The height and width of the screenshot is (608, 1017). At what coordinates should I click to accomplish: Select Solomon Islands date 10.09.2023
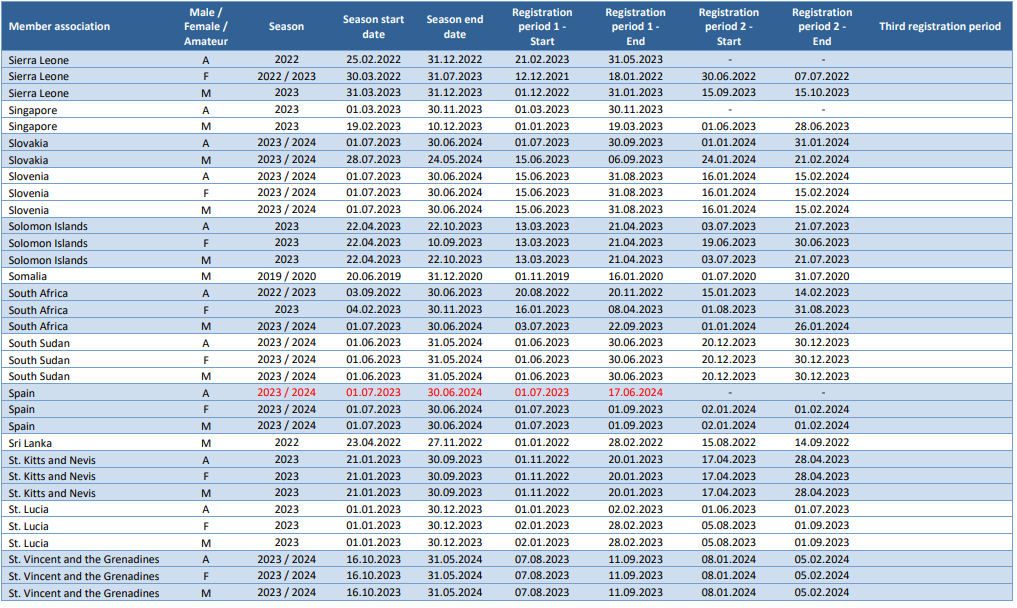click(455, 243)
